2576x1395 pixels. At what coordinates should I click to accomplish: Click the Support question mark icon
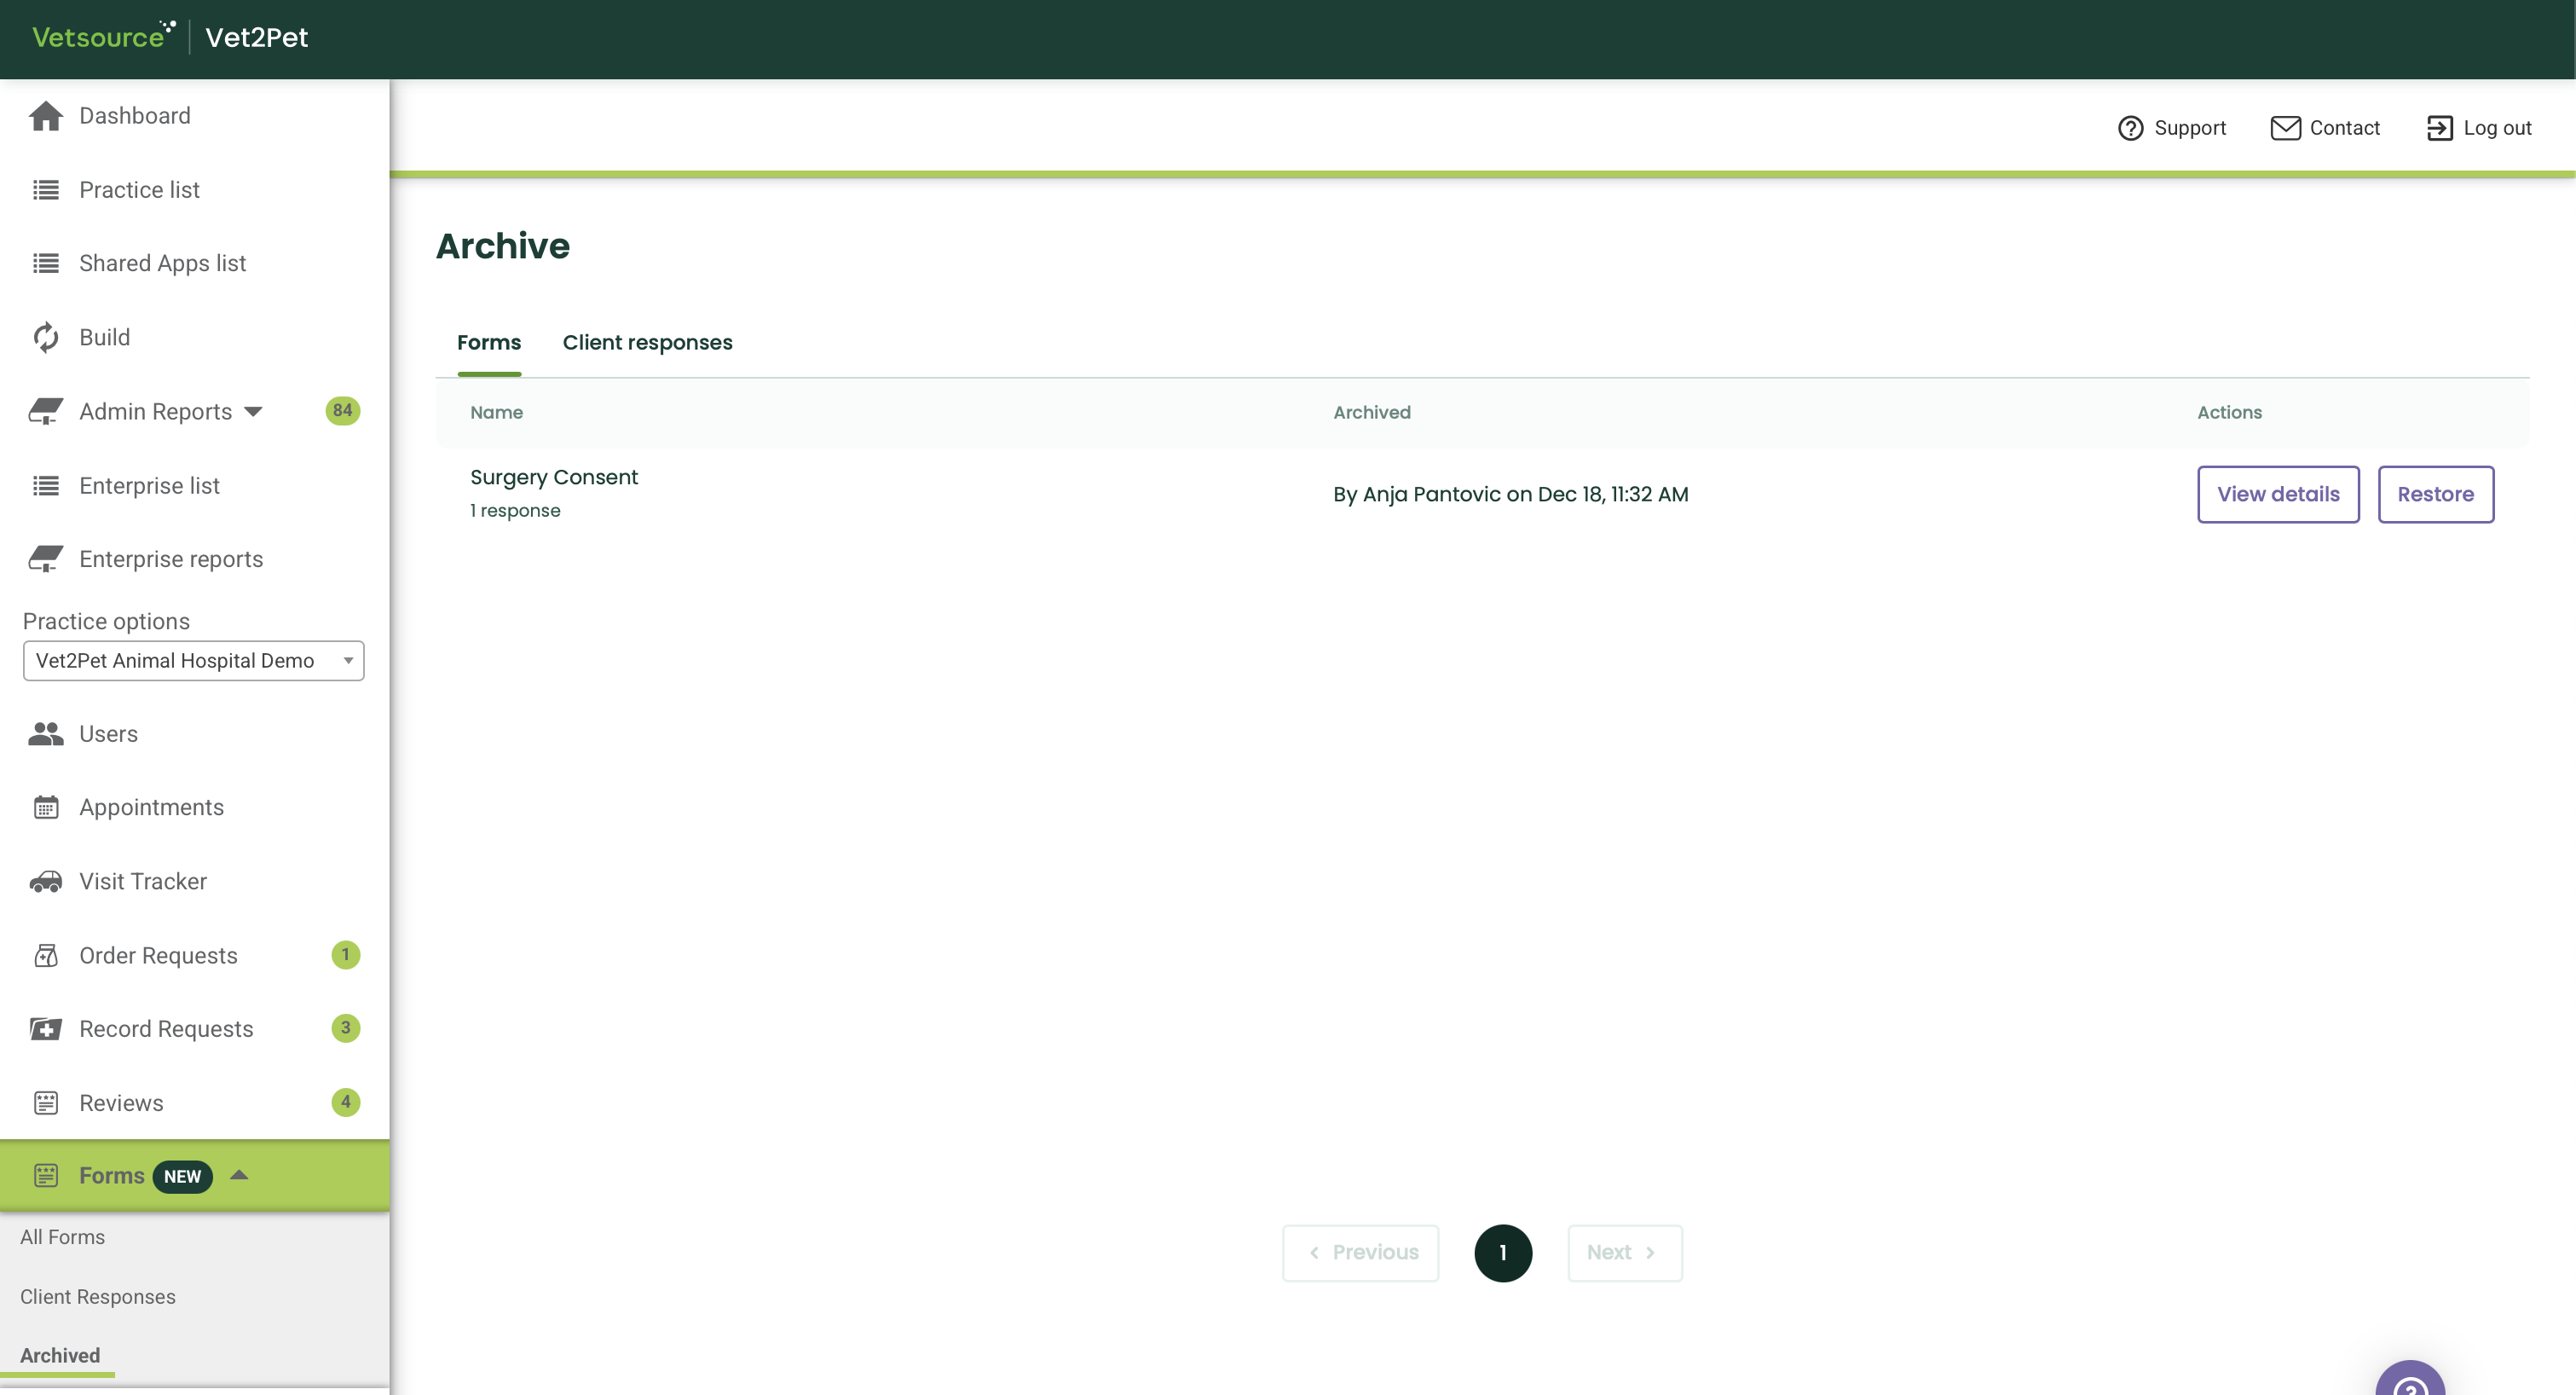click(2130, 128)
